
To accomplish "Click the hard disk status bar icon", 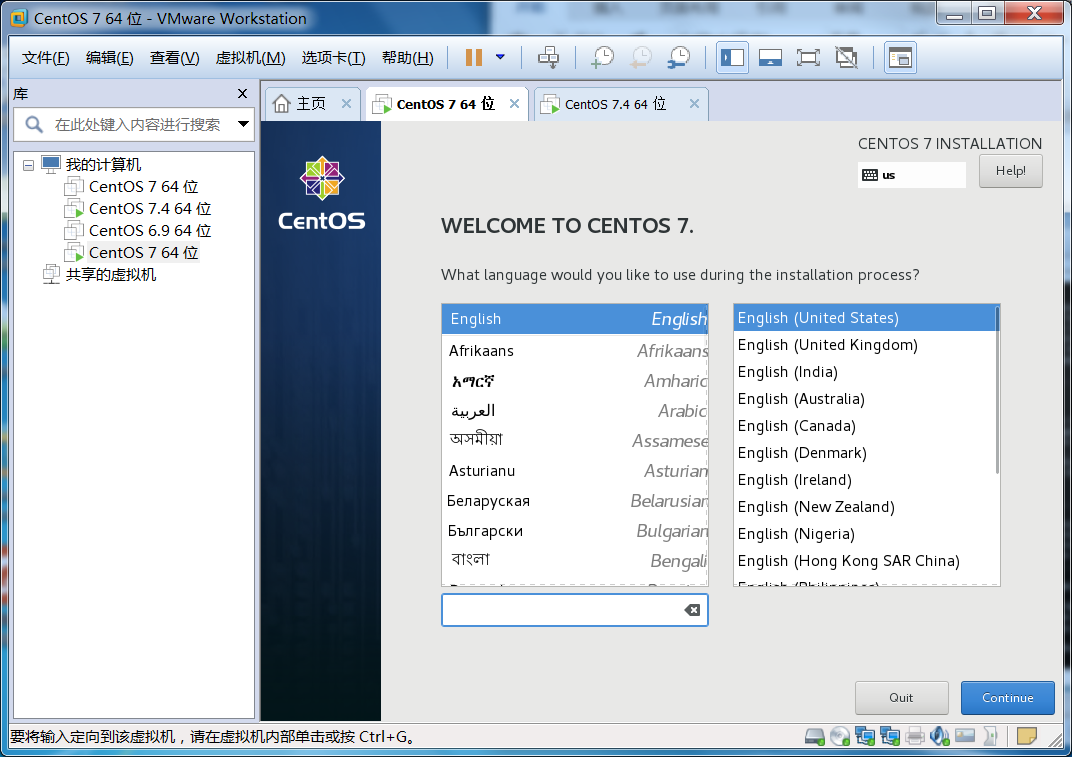I will tap(815, 736).
